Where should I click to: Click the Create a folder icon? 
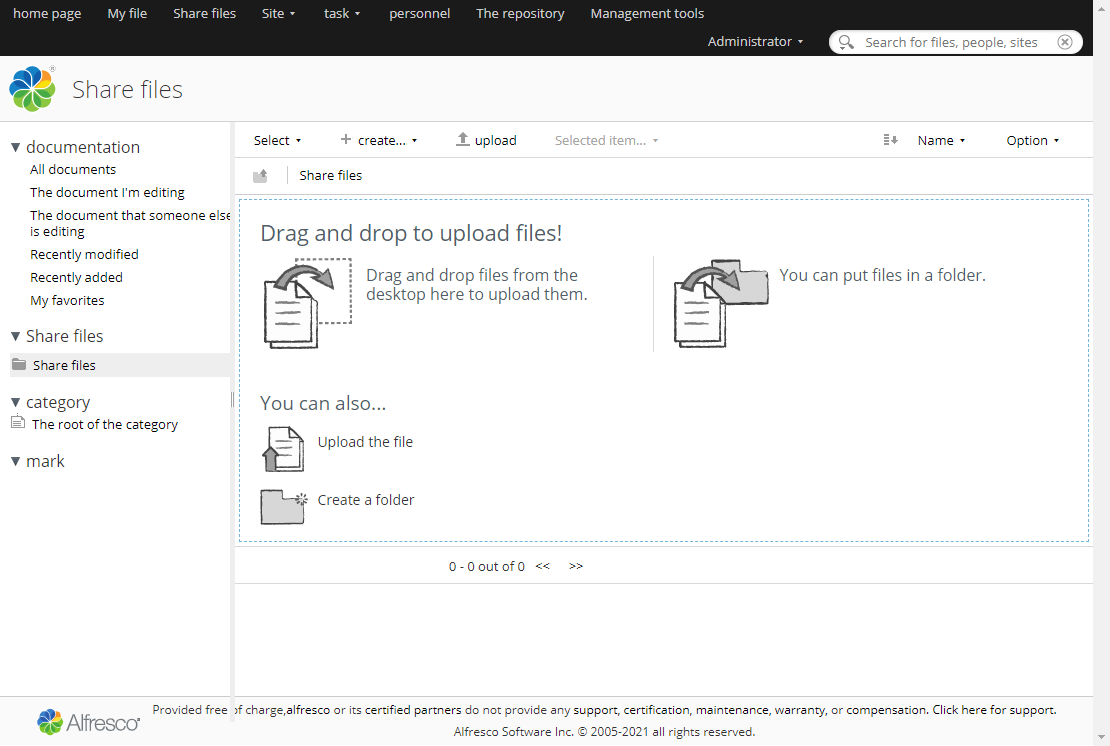[x=283, y=507]
